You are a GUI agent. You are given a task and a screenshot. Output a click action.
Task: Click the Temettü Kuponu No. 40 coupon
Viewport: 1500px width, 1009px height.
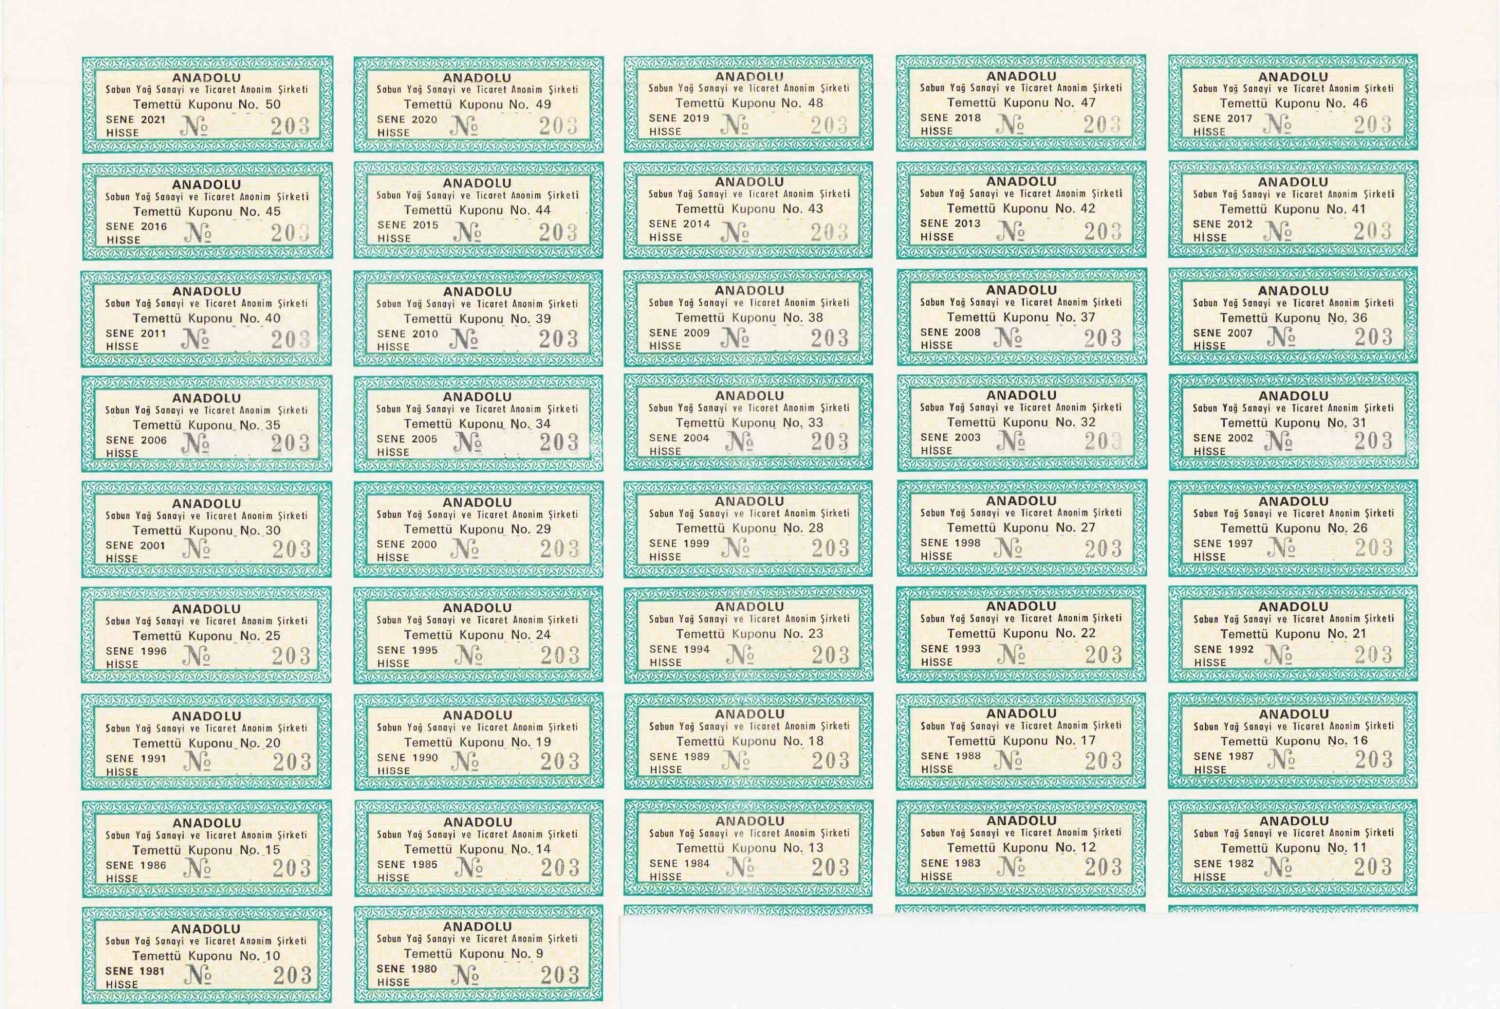pos(207,318)
